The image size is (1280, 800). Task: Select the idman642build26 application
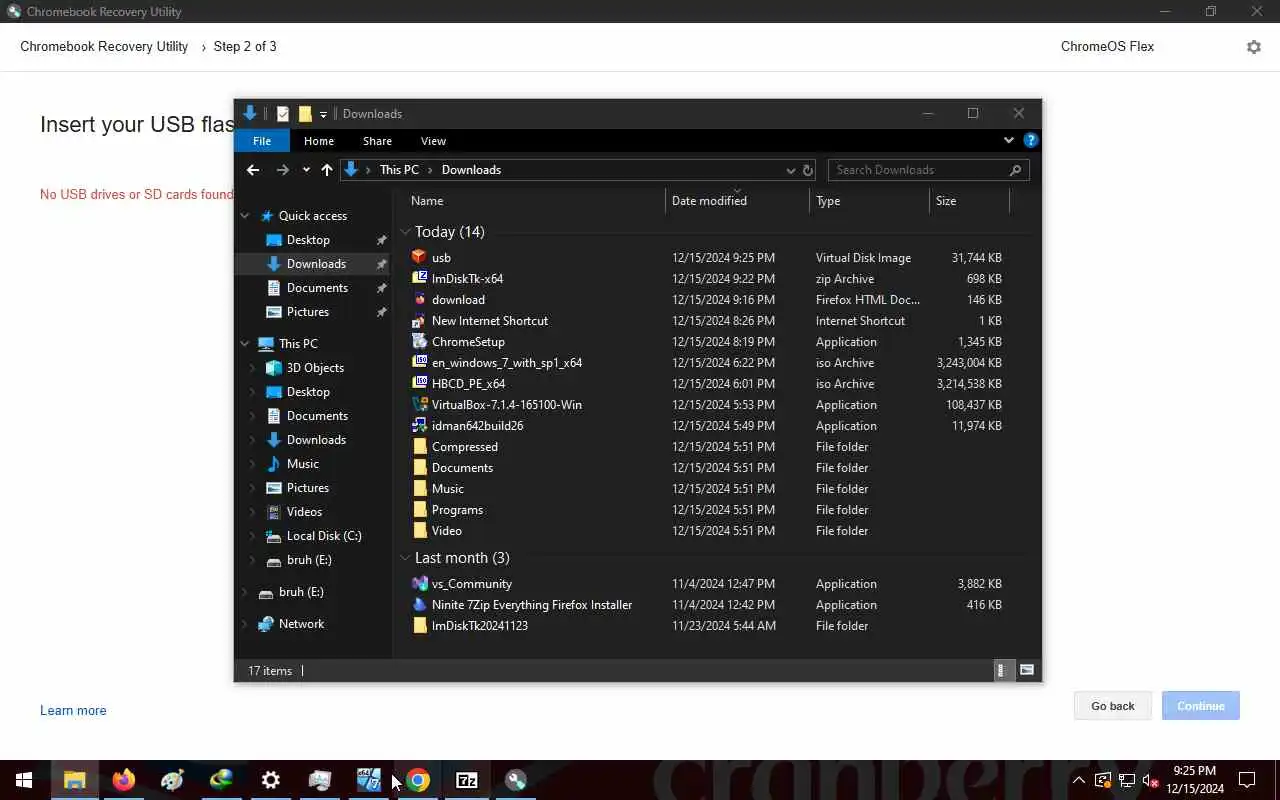pyautogui.click(x=706, y=426)
